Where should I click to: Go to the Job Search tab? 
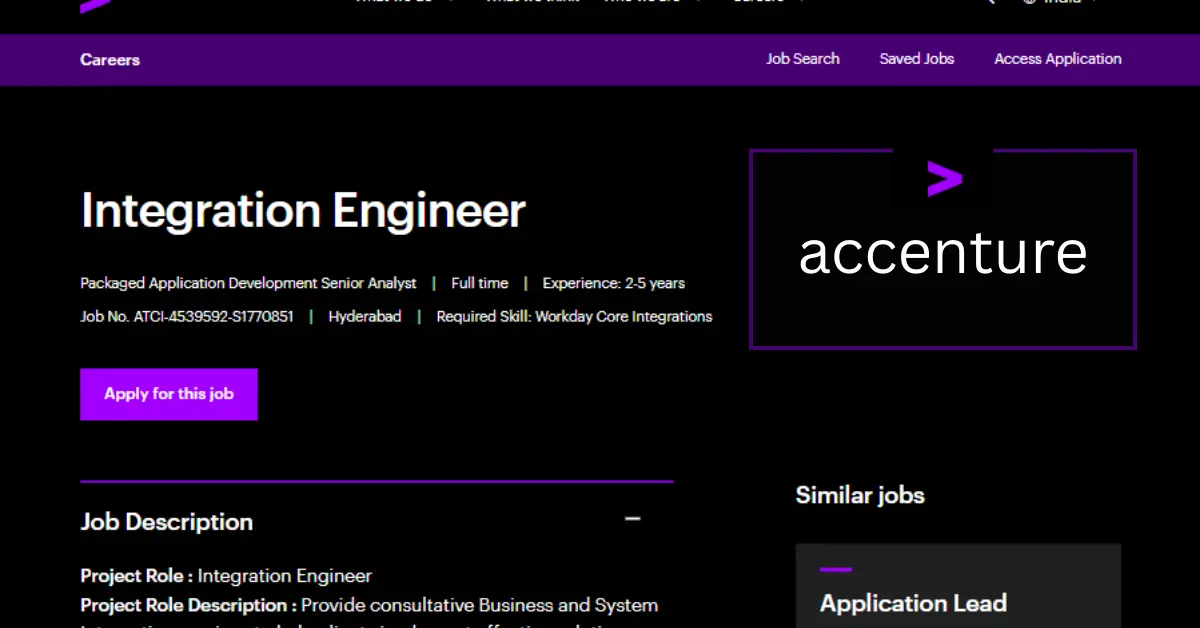click(x=803, y=59)
